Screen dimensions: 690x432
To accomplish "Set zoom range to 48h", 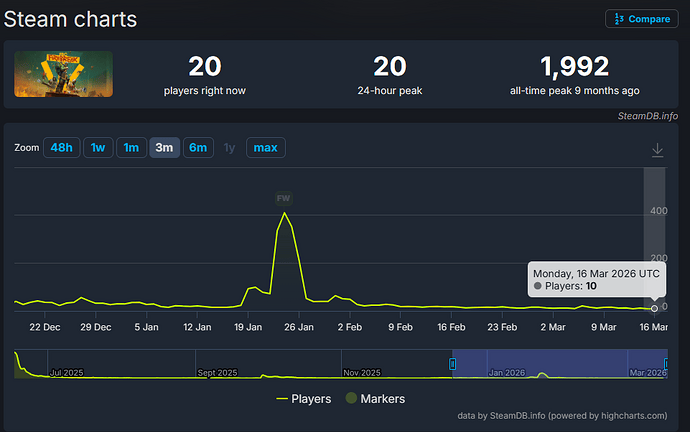I will pos(61,148).
